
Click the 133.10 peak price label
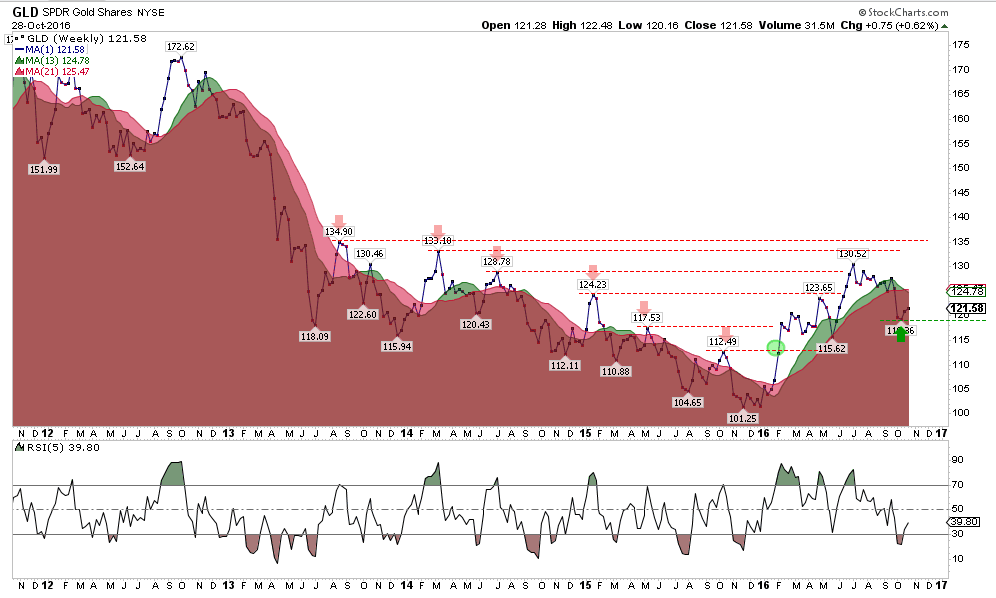click(438, 240)
